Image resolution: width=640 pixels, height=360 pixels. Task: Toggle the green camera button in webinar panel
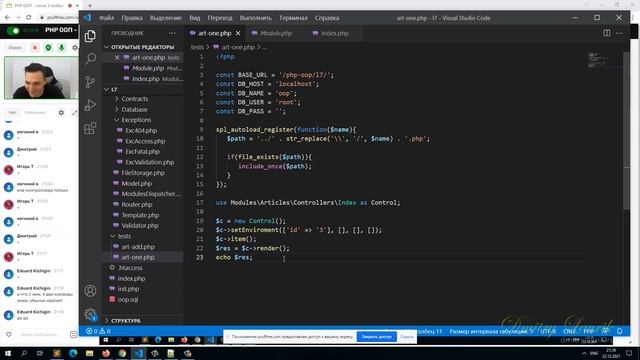48,48
